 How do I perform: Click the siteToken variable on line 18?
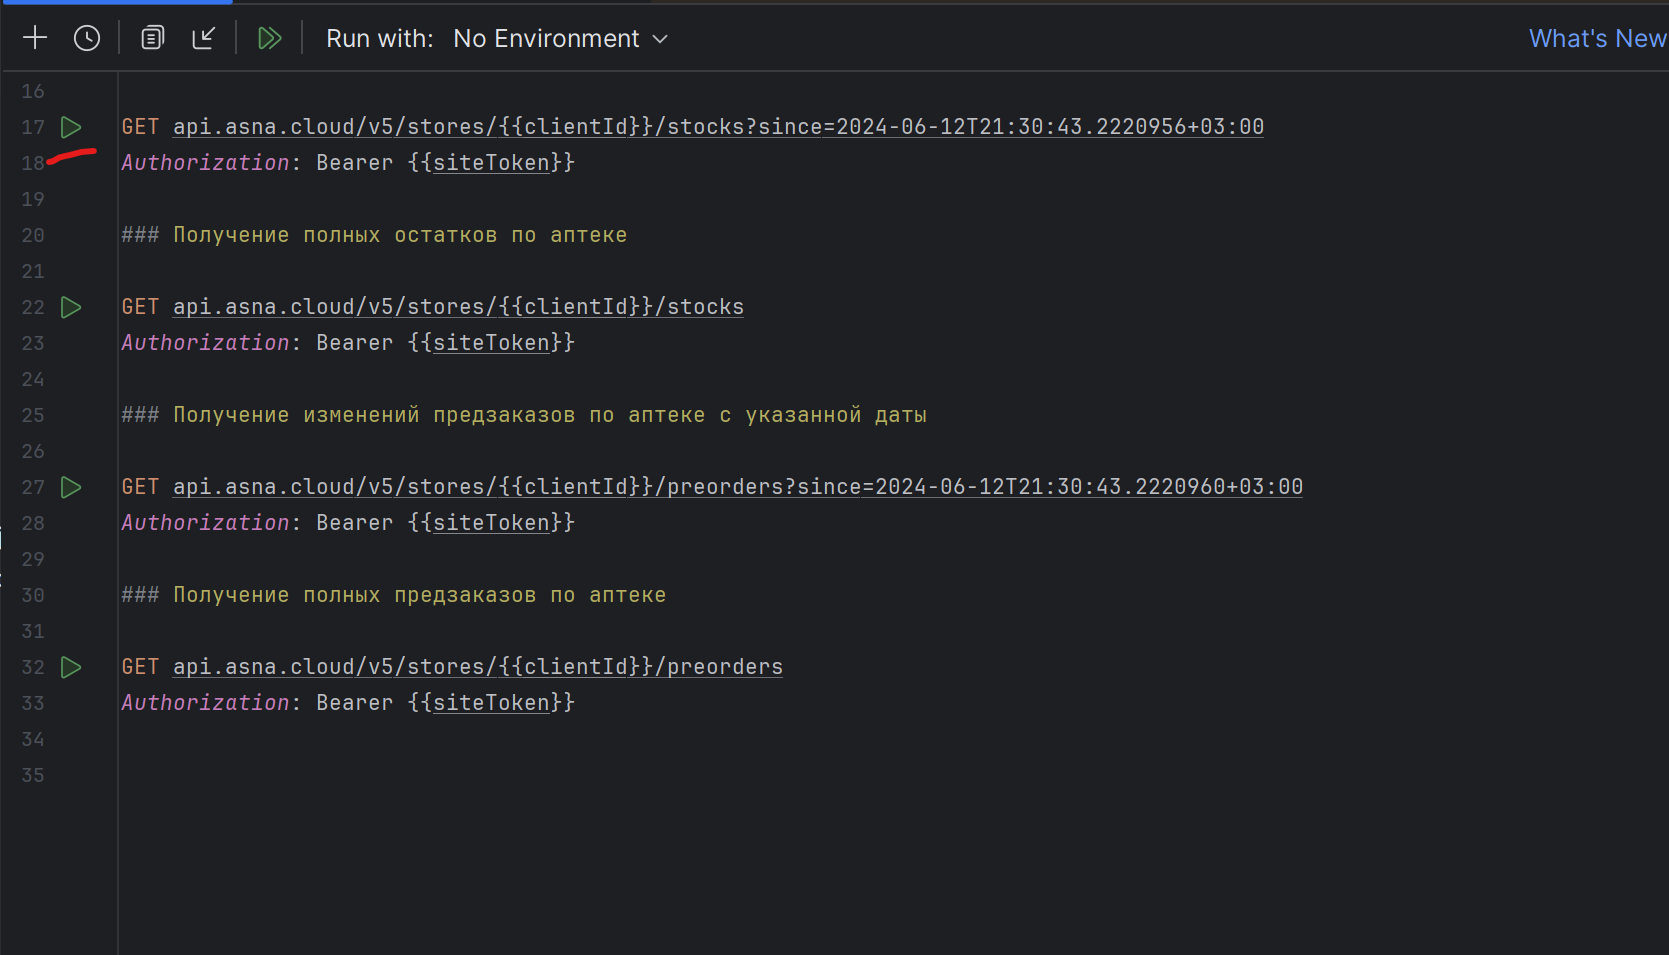491,163
